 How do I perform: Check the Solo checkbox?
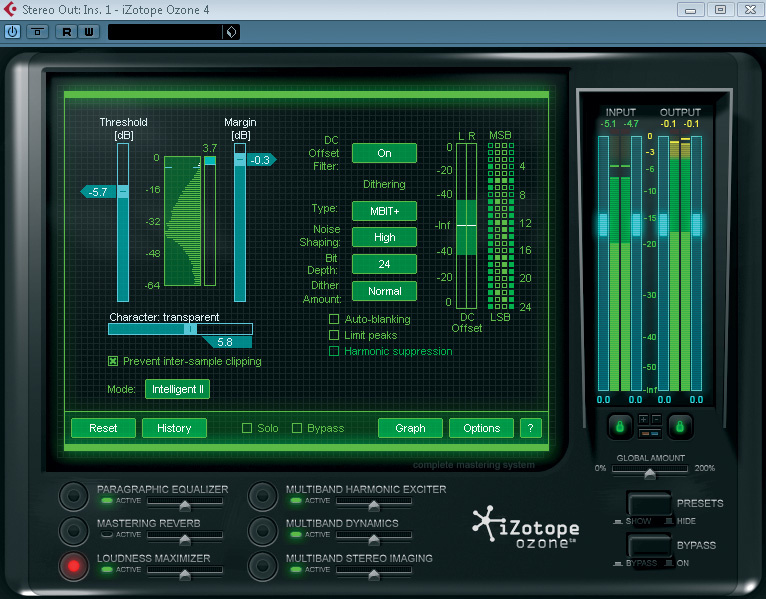coord(247,428)
